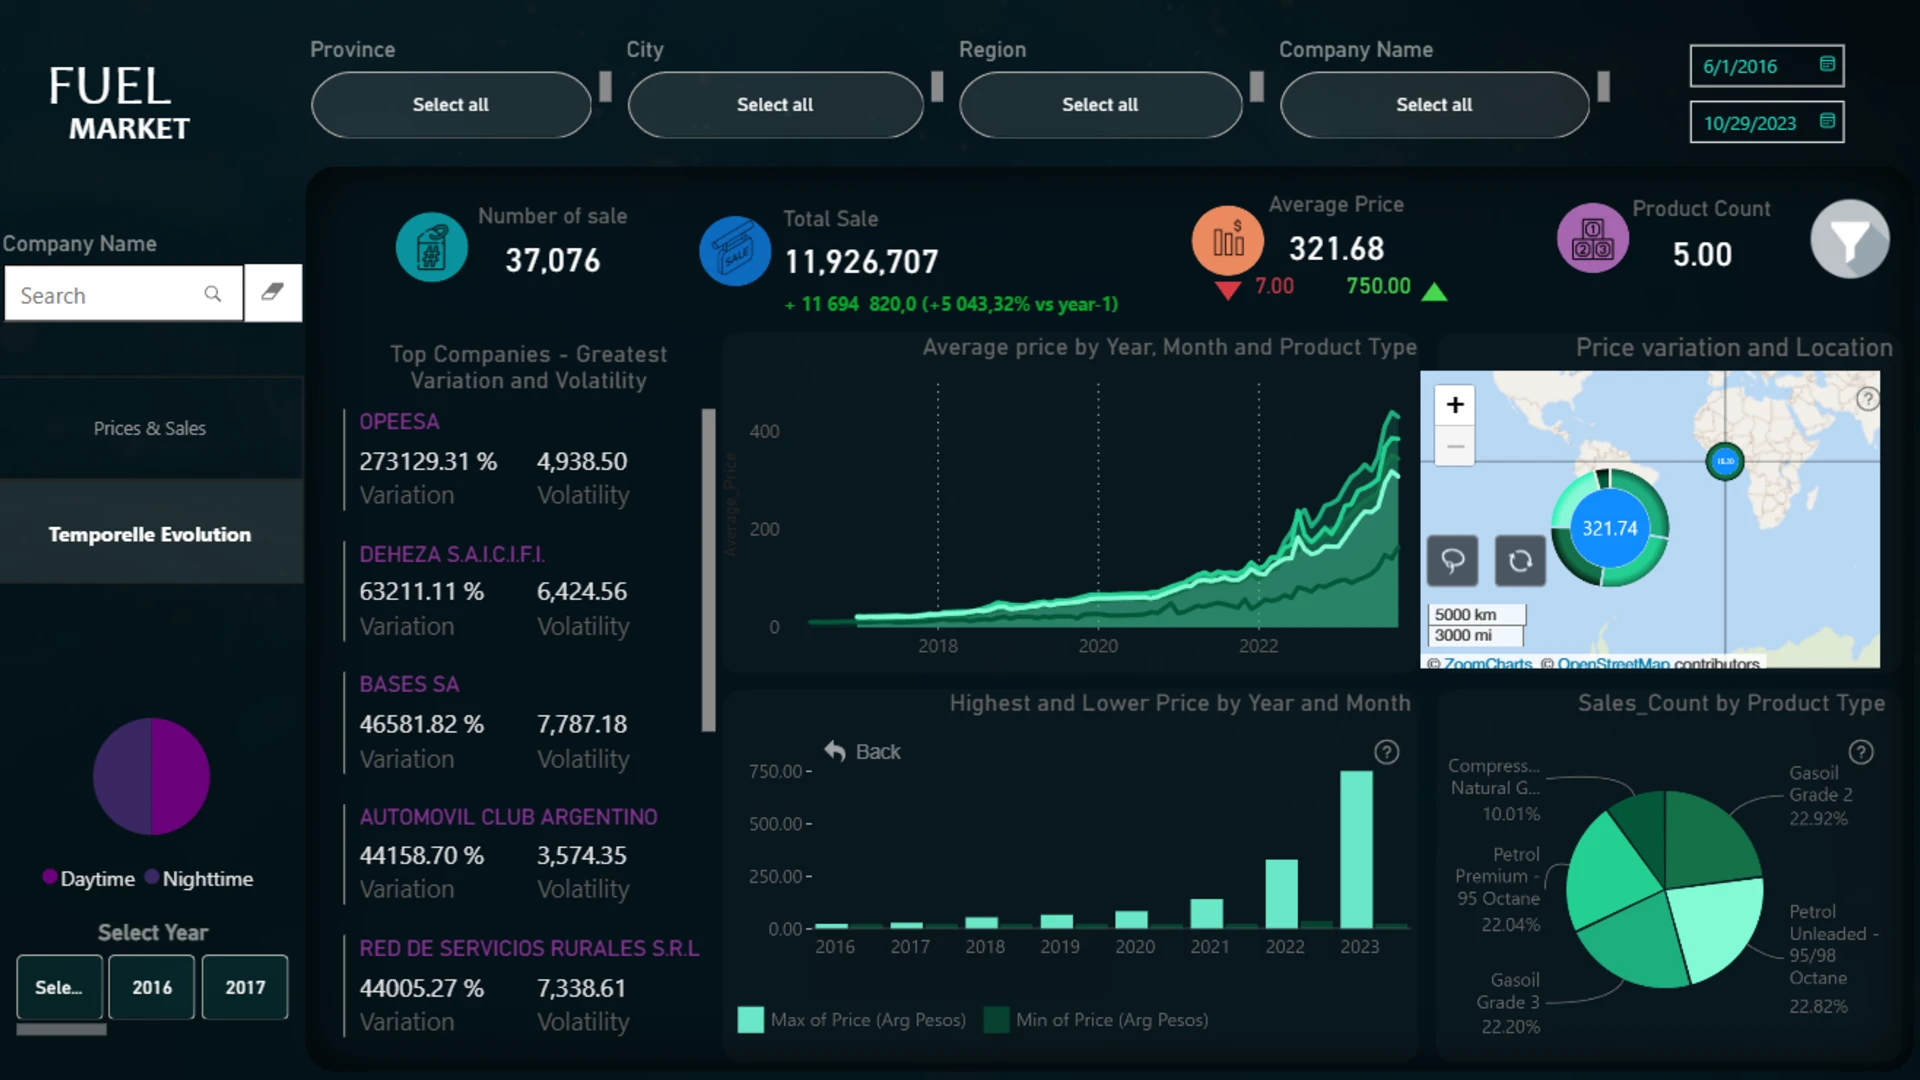Open help on Sales_Count pie chart
The width and height of the screenshot is (1920, 1080).
point(1861,752)
